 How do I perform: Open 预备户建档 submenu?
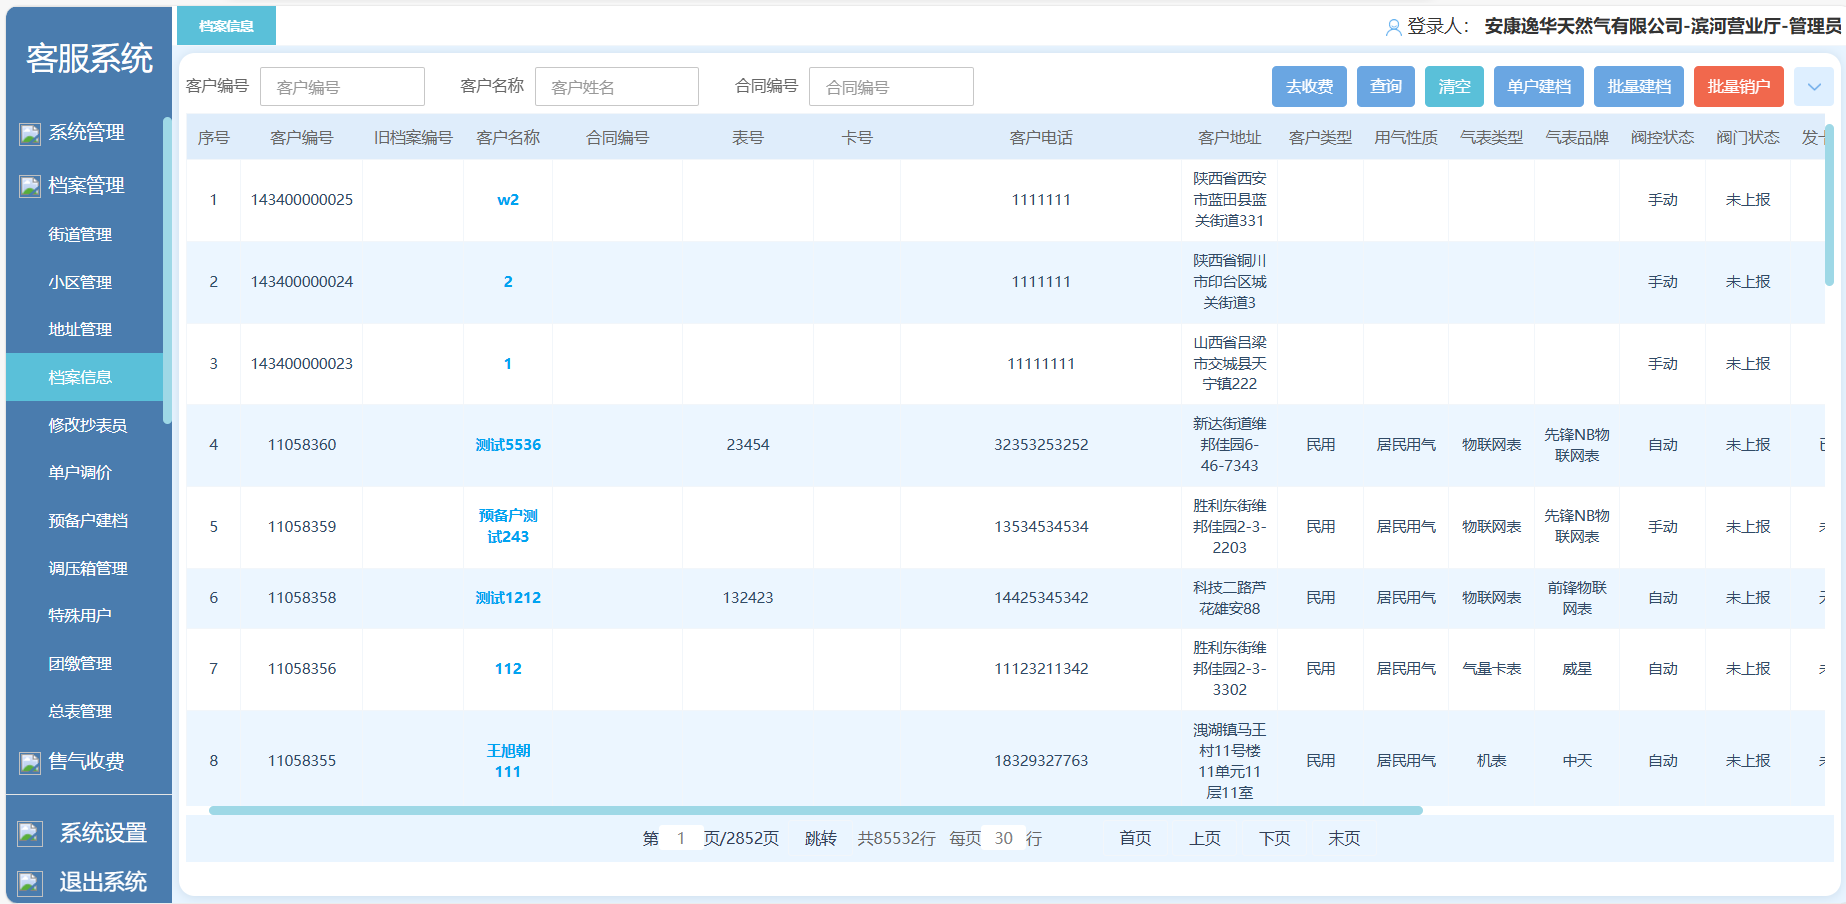pos(88,520)
